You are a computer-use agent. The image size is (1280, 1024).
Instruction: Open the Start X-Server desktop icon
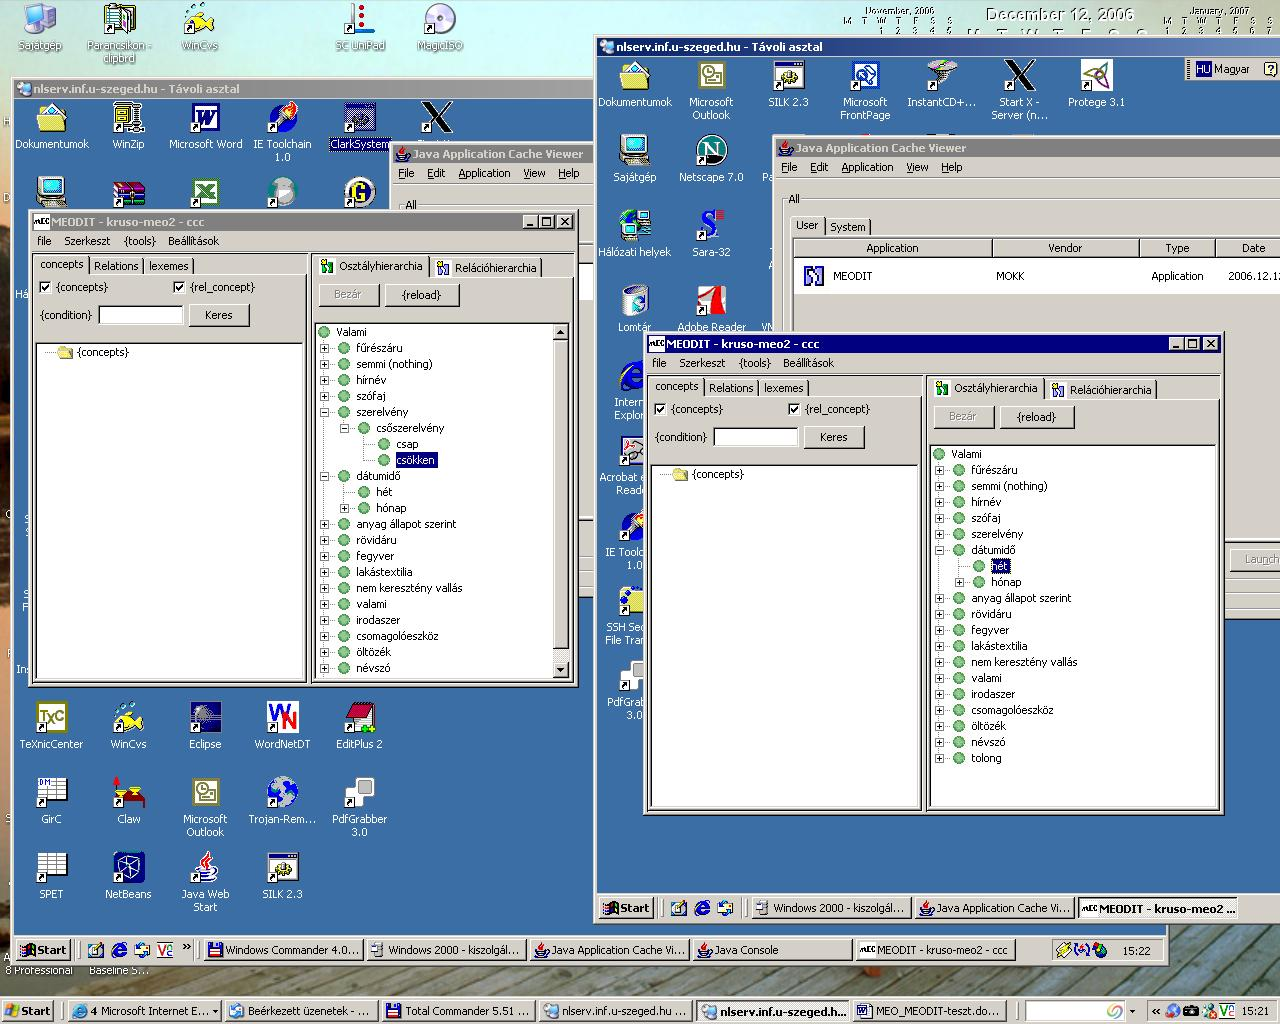[1019, 90]
